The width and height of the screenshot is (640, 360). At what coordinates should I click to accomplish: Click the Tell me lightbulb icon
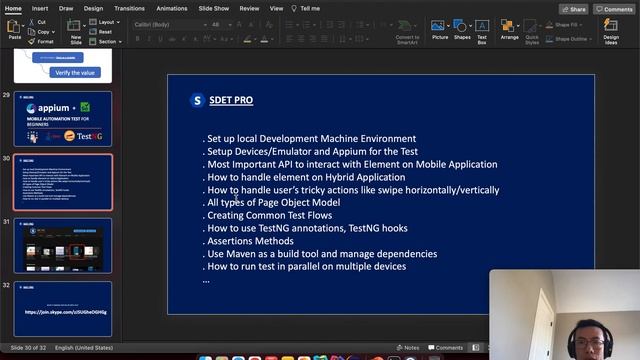294,8
